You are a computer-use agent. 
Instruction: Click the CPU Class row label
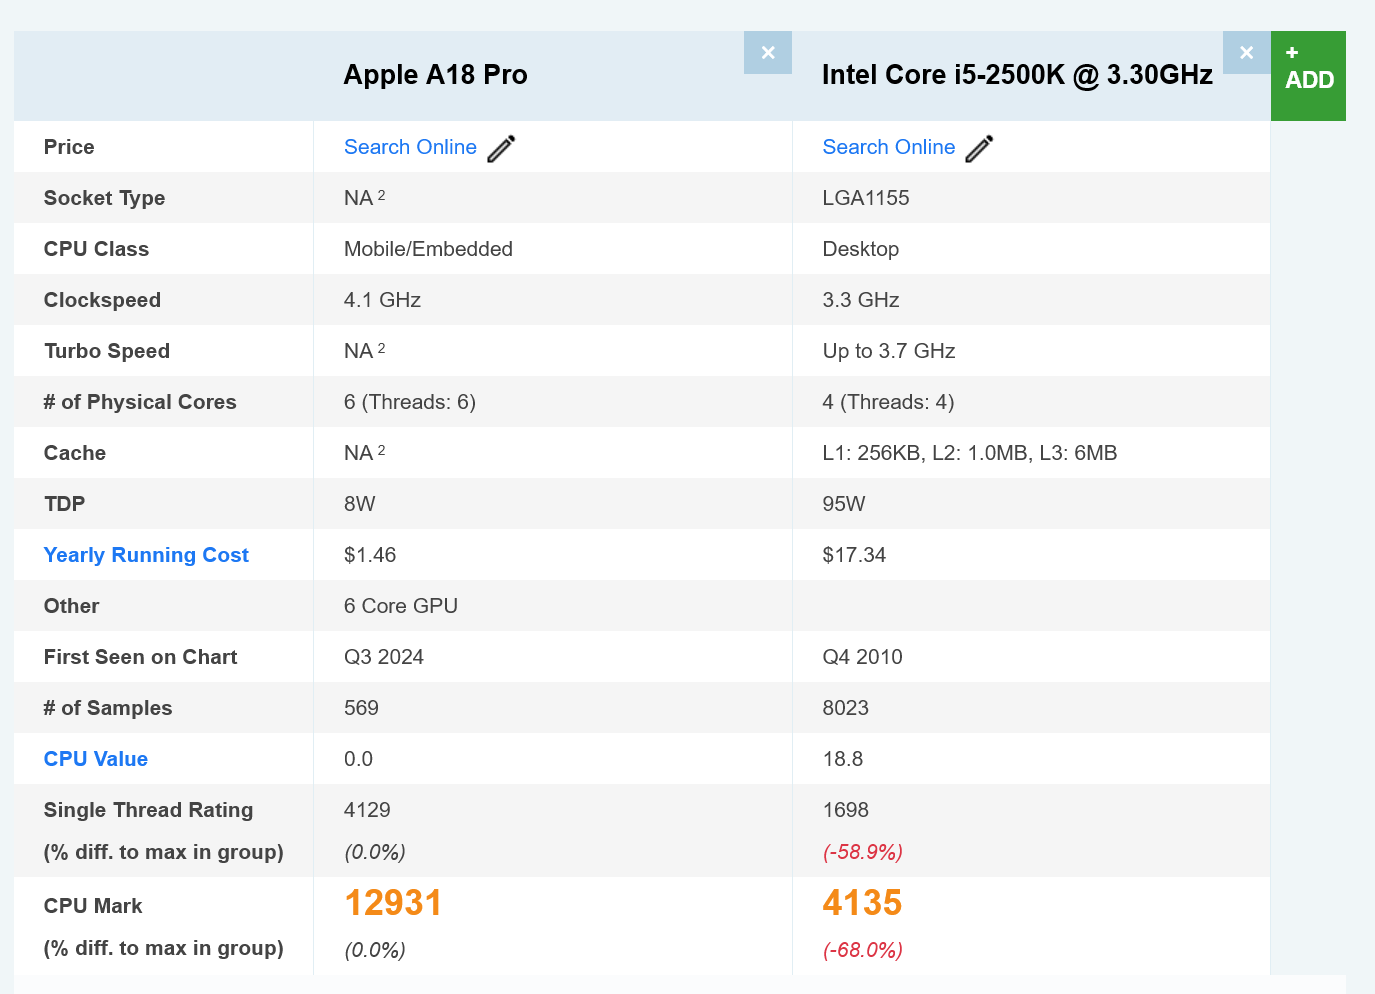tap(96, 249)
